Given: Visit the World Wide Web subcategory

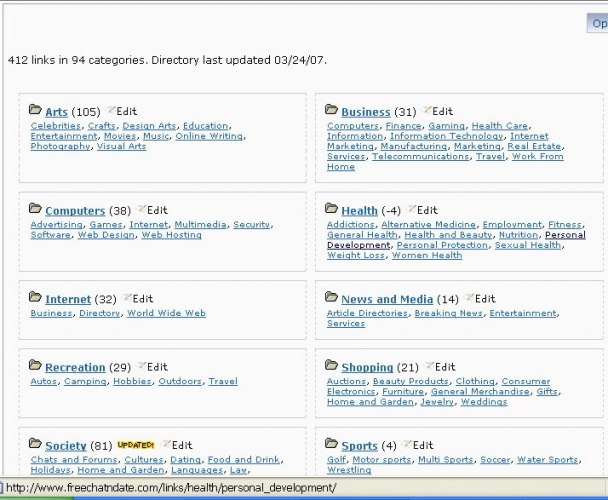Looking at the screenshot, I should coord(166,313).
